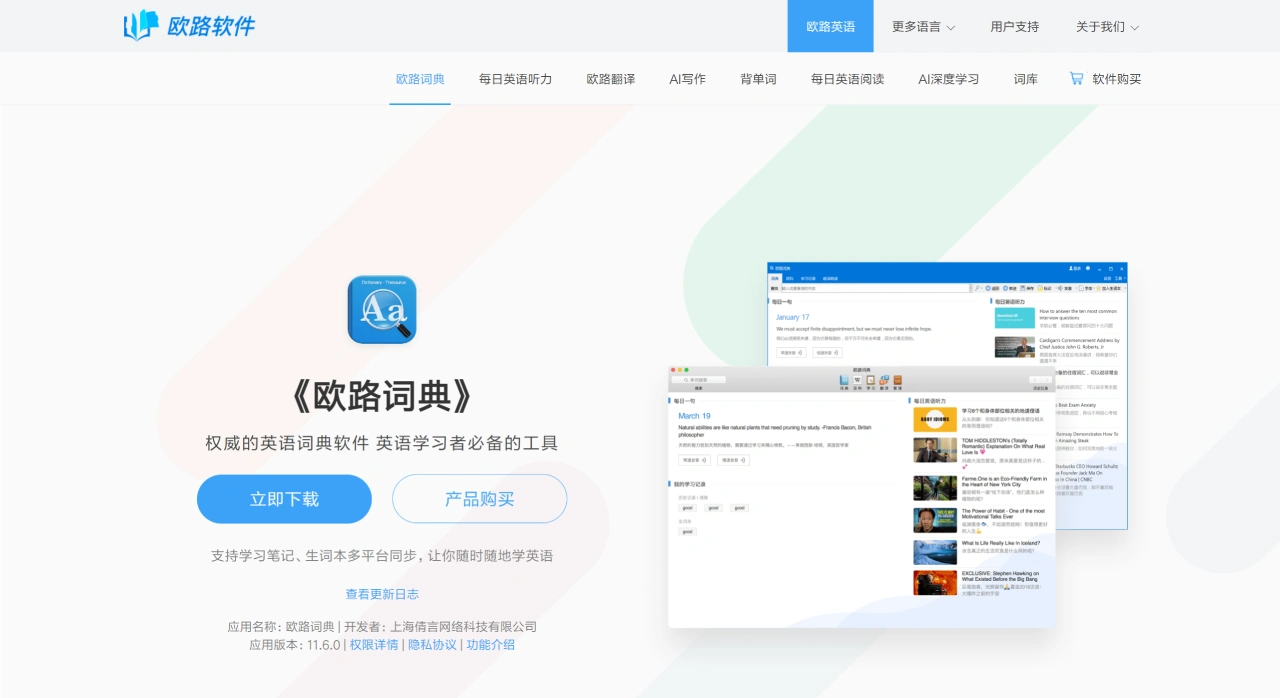
Task: Open the 词库 tab
Action: [1024, 78]
